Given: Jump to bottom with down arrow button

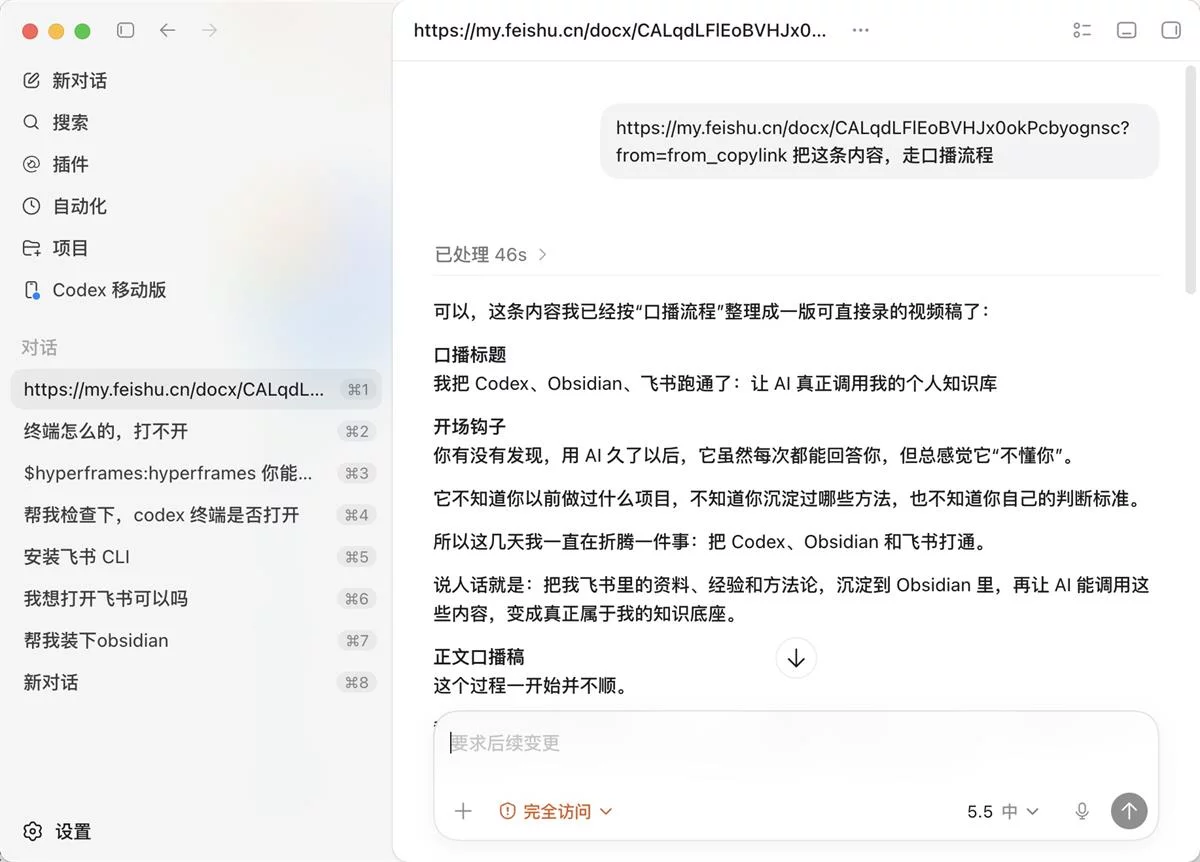Looking at the screenshot, I should pos(796,659).
